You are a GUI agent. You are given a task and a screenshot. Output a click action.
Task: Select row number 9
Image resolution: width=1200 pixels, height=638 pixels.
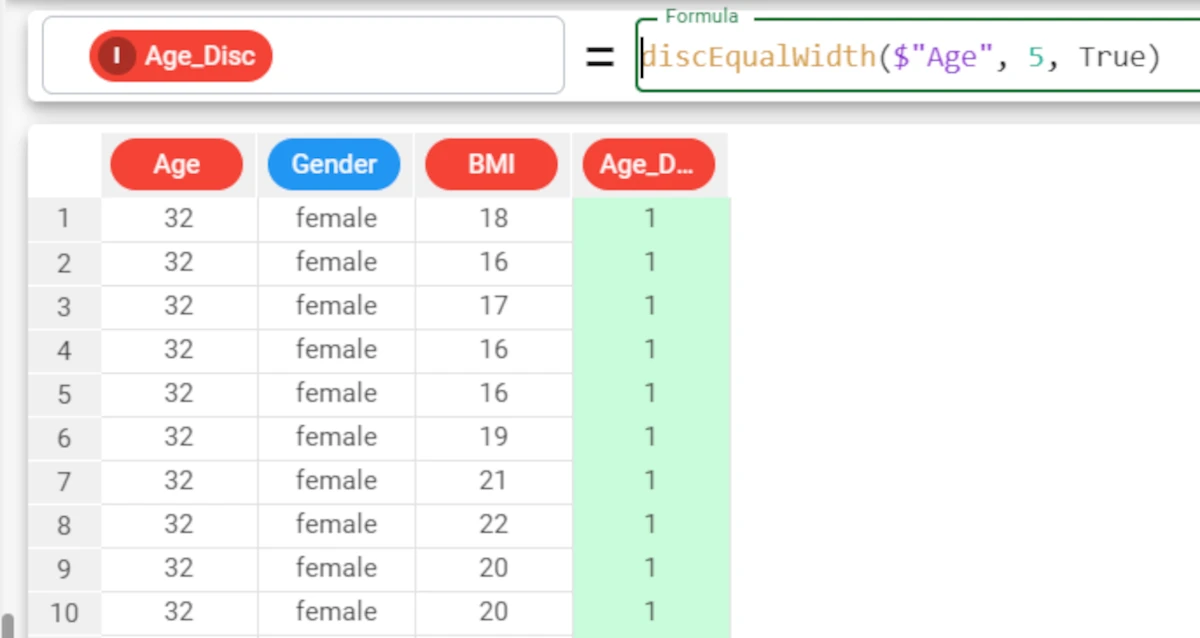point(64,569)
